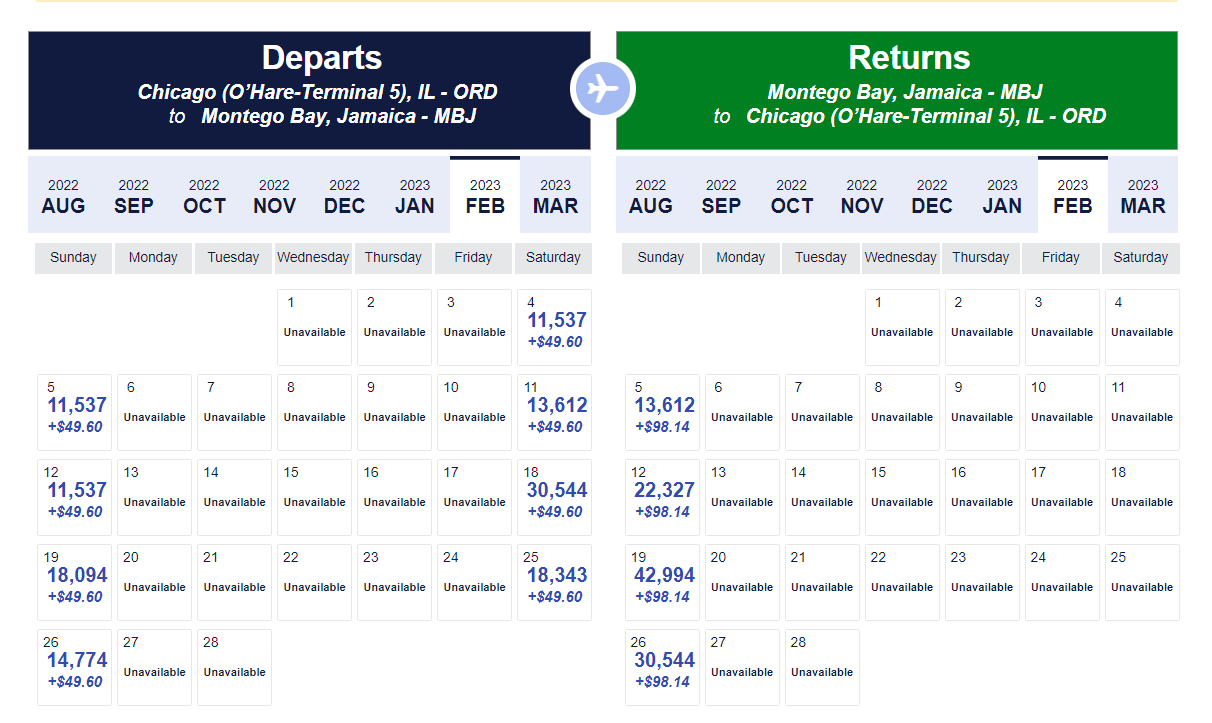
Task: Switch Departs calendar to NOV 2022
Action: tap(274, 196)
